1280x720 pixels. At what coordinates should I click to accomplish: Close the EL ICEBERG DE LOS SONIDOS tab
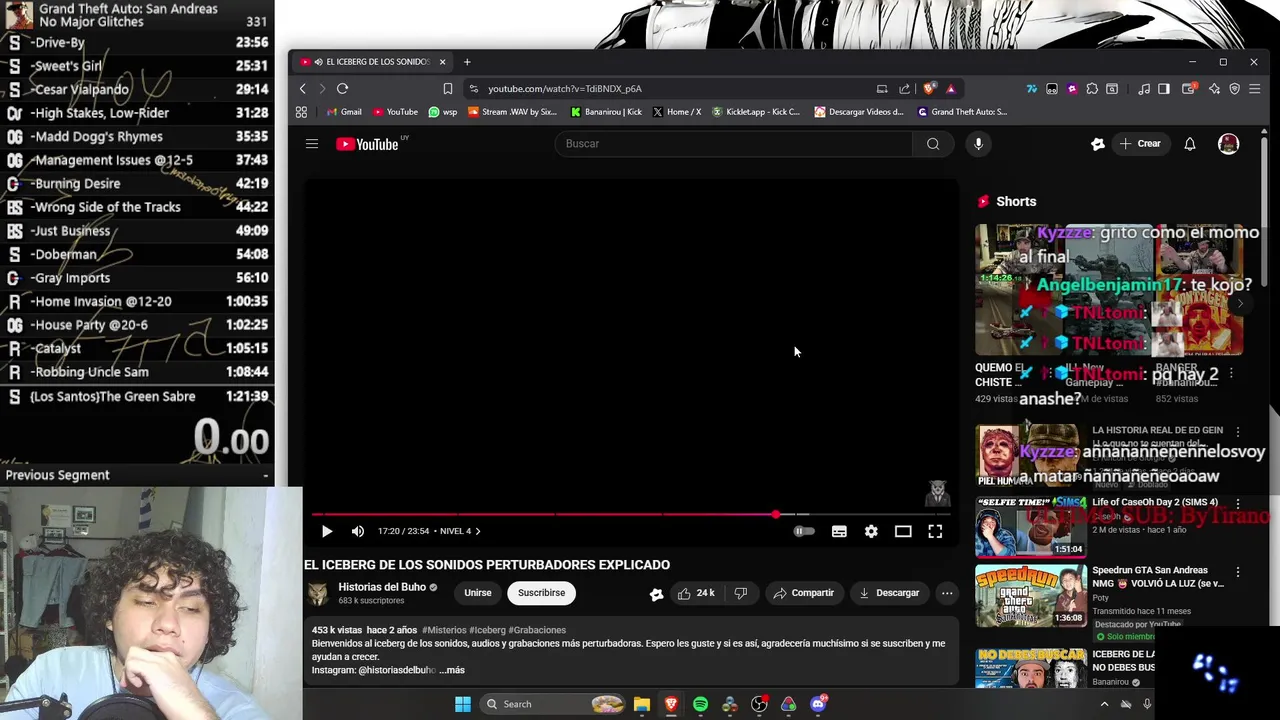coord(442,62)
